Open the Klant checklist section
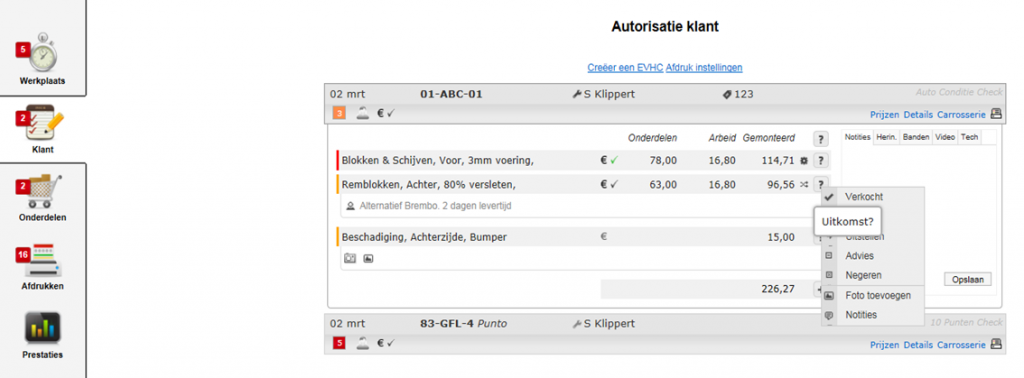 pyautogui.click(x=42, y=129)
